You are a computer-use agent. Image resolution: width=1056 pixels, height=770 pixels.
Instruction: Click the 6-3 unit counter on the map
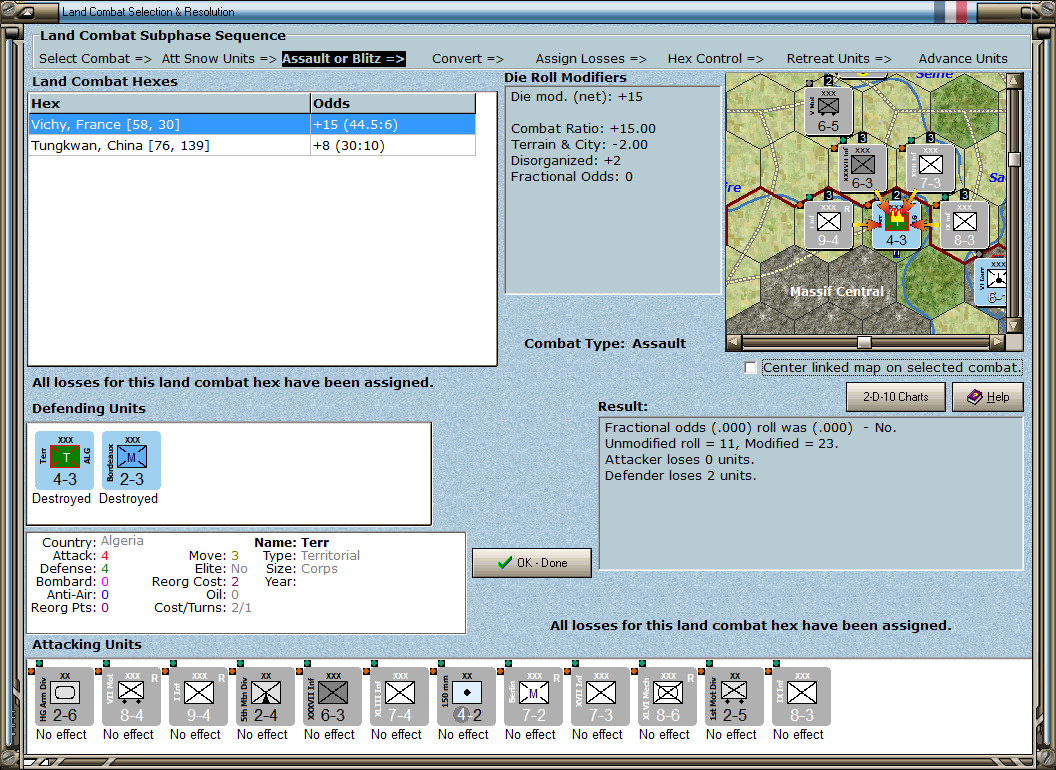click(x=863, y=168)
